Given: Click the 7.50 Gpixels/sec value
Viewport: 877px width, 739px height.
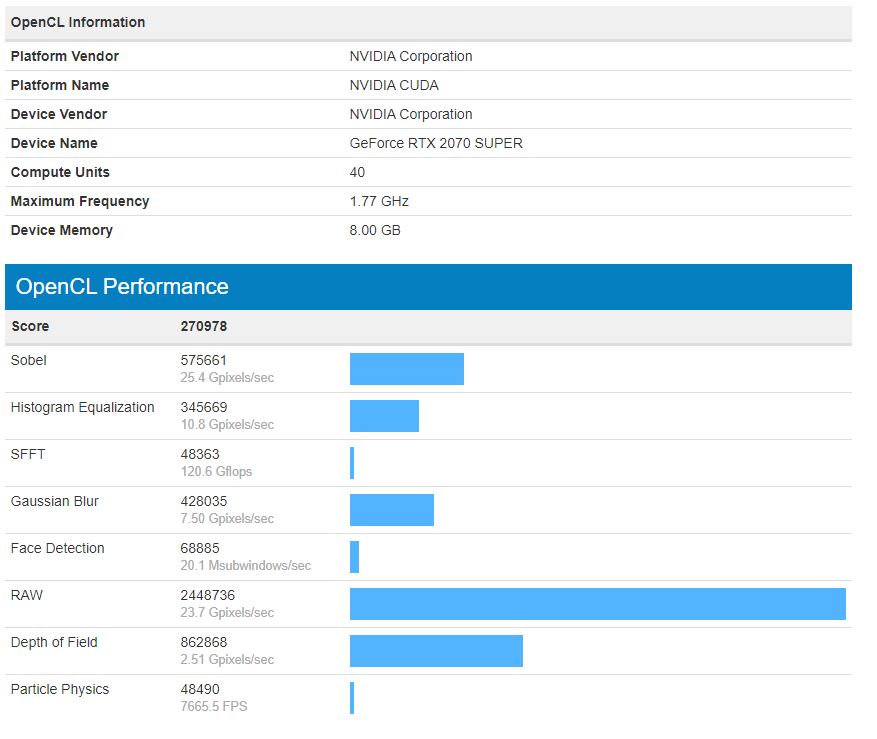Looking at the screenshot, I should [227, 519].
